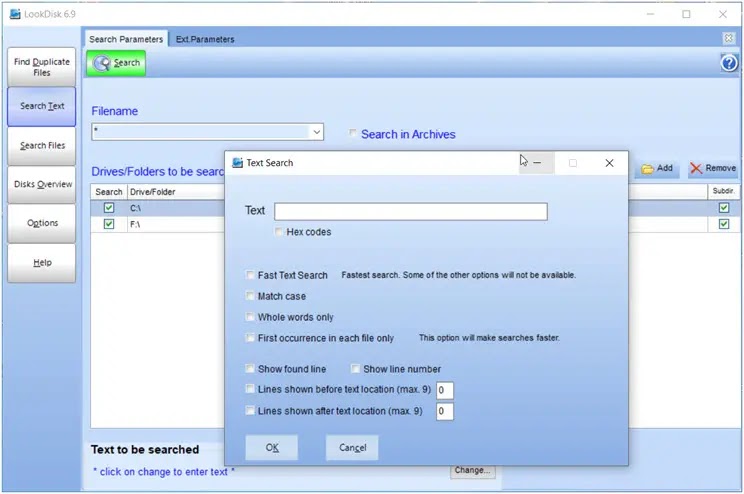Open Options in sidebar
The image size is (744, 494).
point(42,223)
